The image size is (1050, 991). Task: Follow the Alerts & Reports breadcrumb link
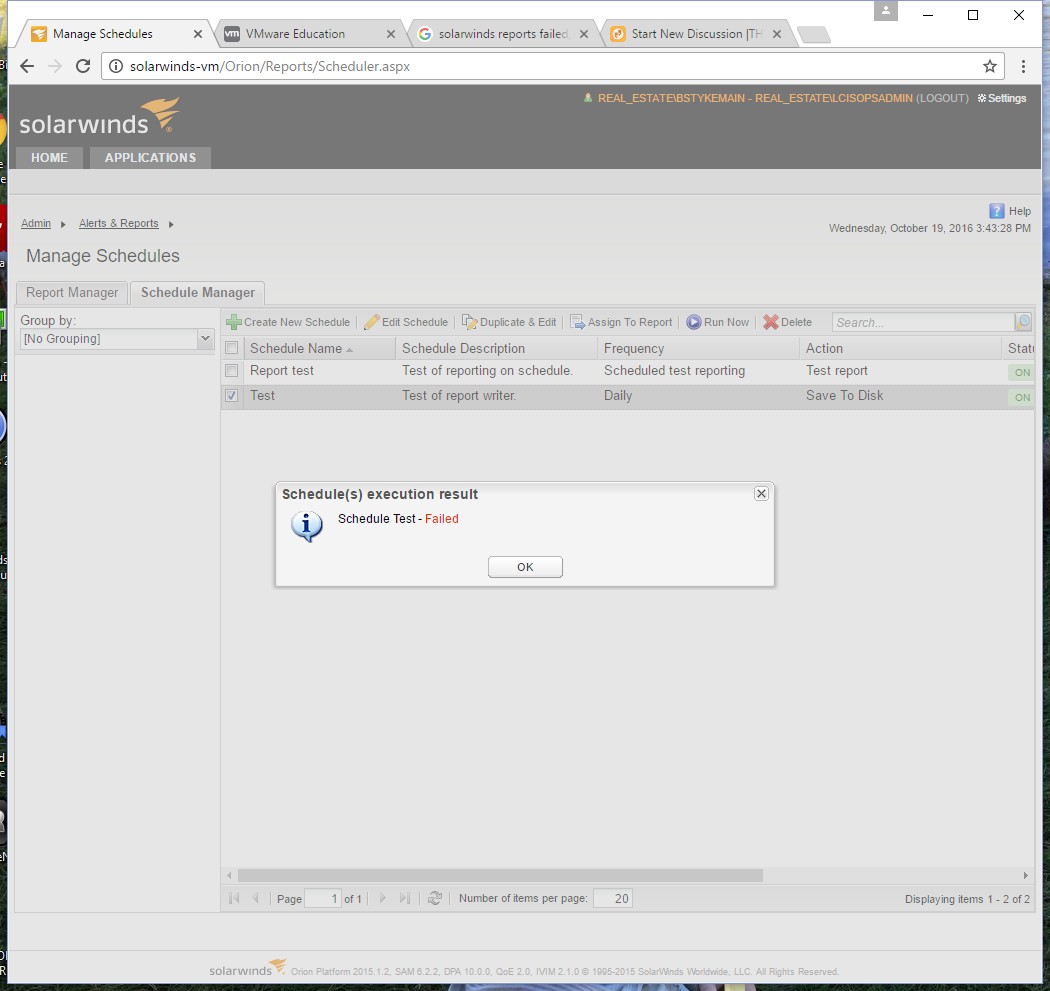pos(119,224)
